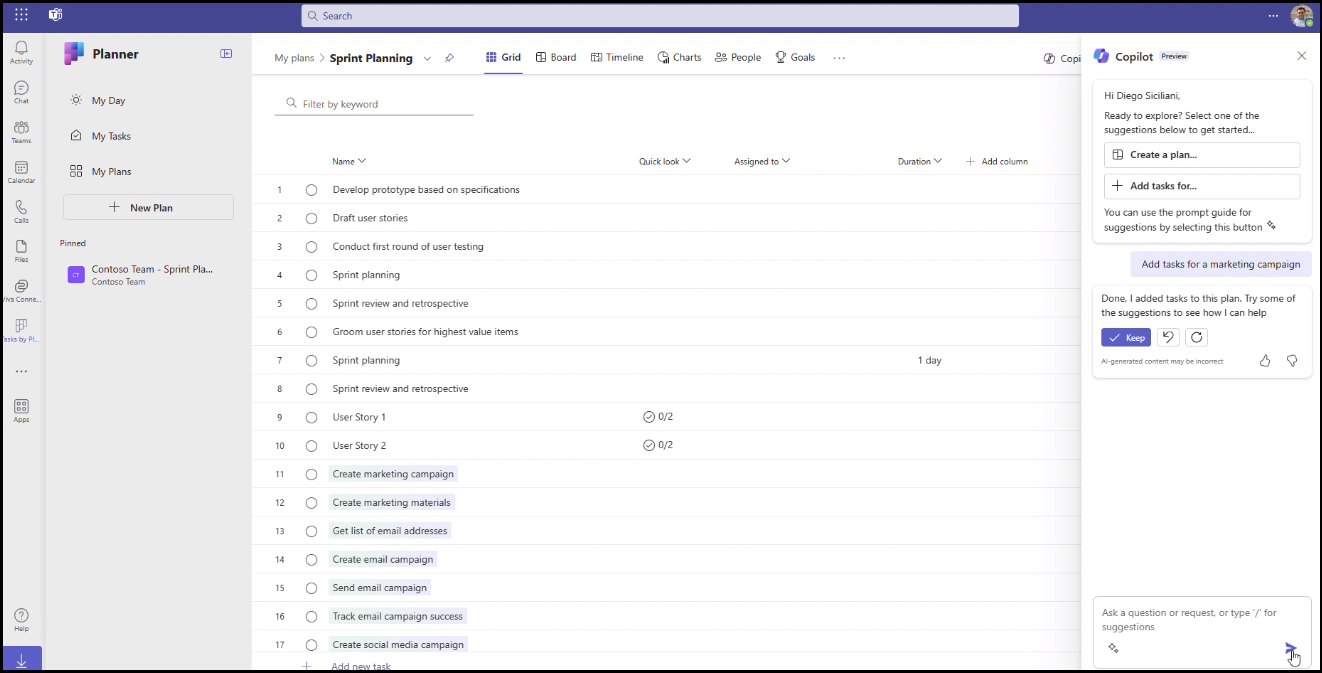Image resolution: width=1322 pixels, height=673 pixels.
Task: Expand the Sprint Planning plan chevron
Action: [427, 58]
